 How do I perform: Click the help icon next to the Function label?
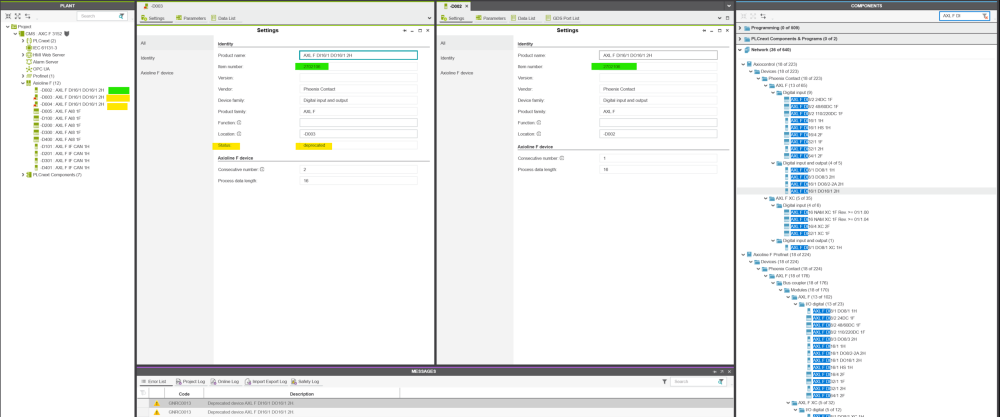tap(239, 122)
